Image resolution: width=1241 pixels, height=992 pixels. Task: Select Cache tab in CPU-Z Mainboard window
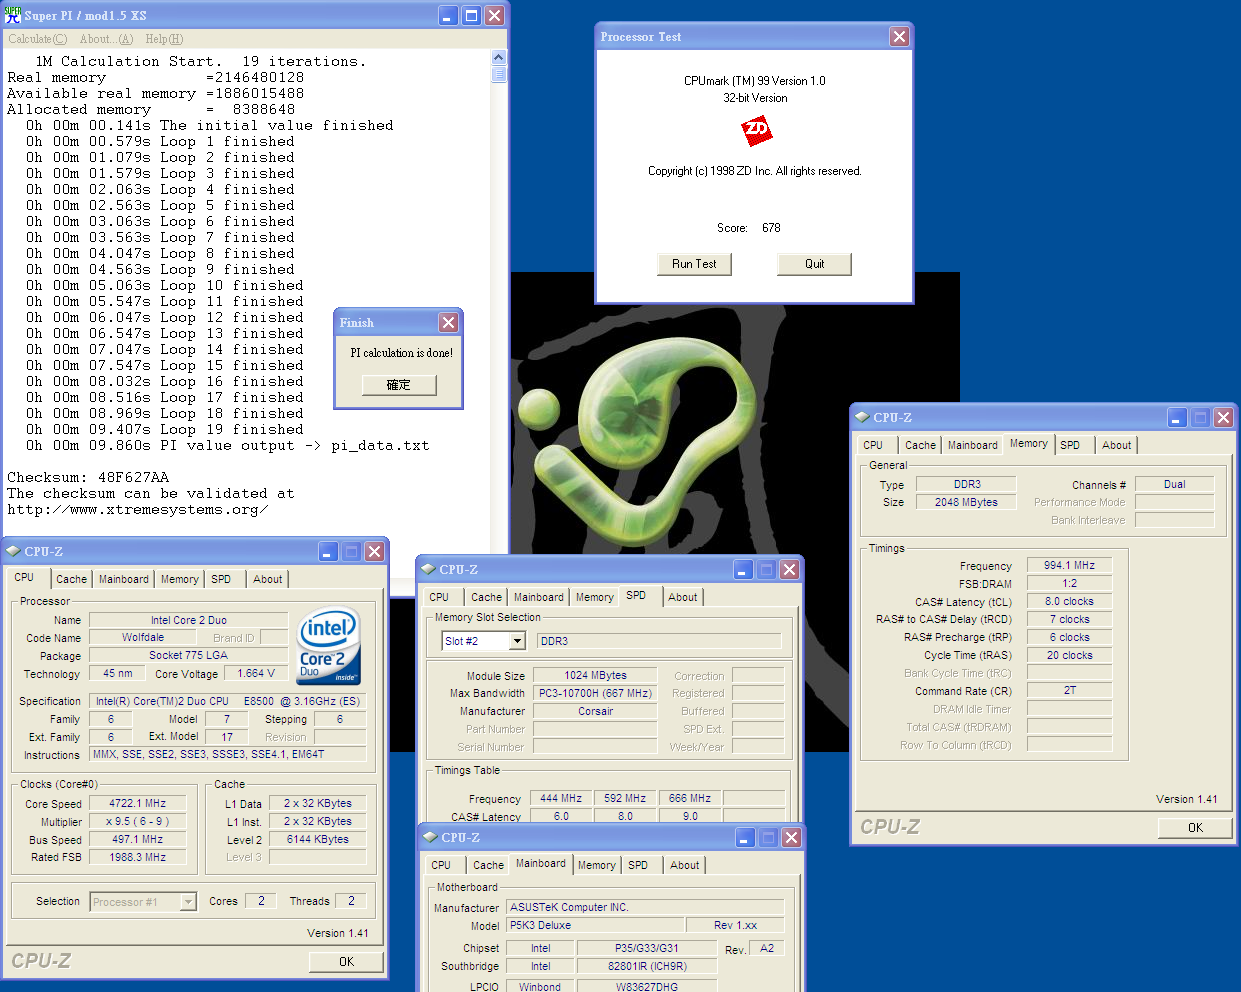click(x=488, y=865)
